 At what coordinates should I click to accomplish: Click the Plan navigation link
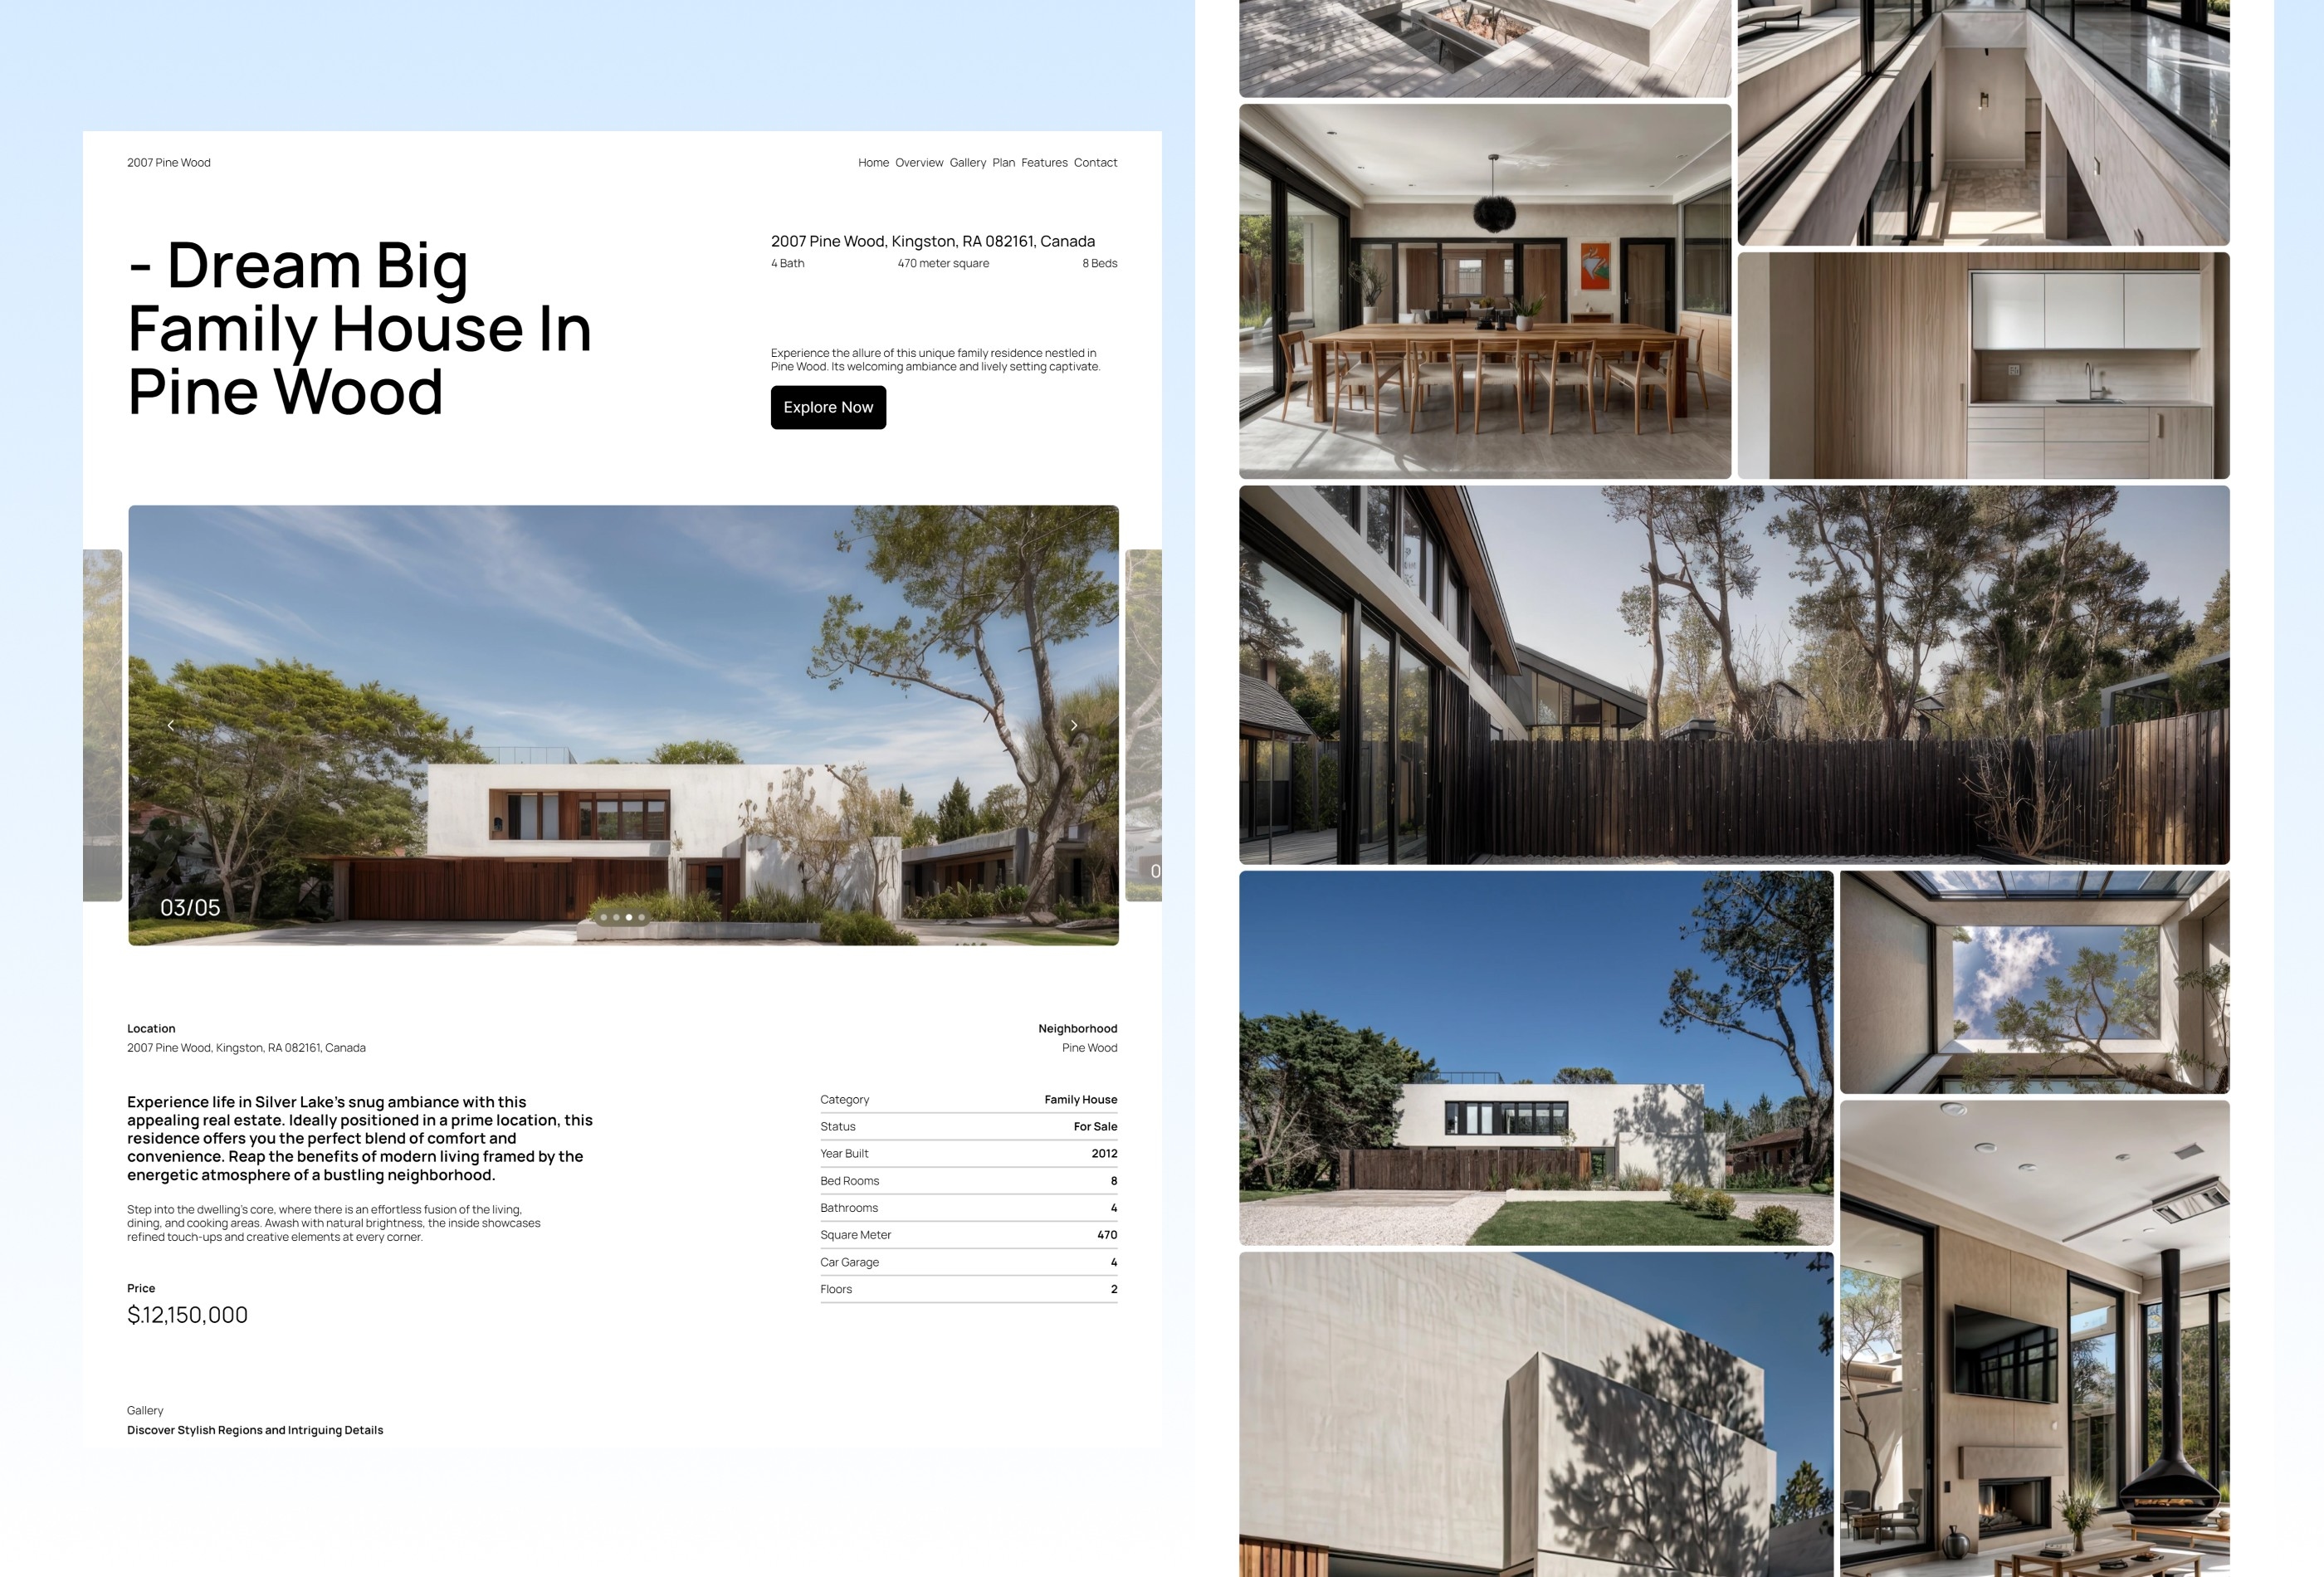(1003, 162)
